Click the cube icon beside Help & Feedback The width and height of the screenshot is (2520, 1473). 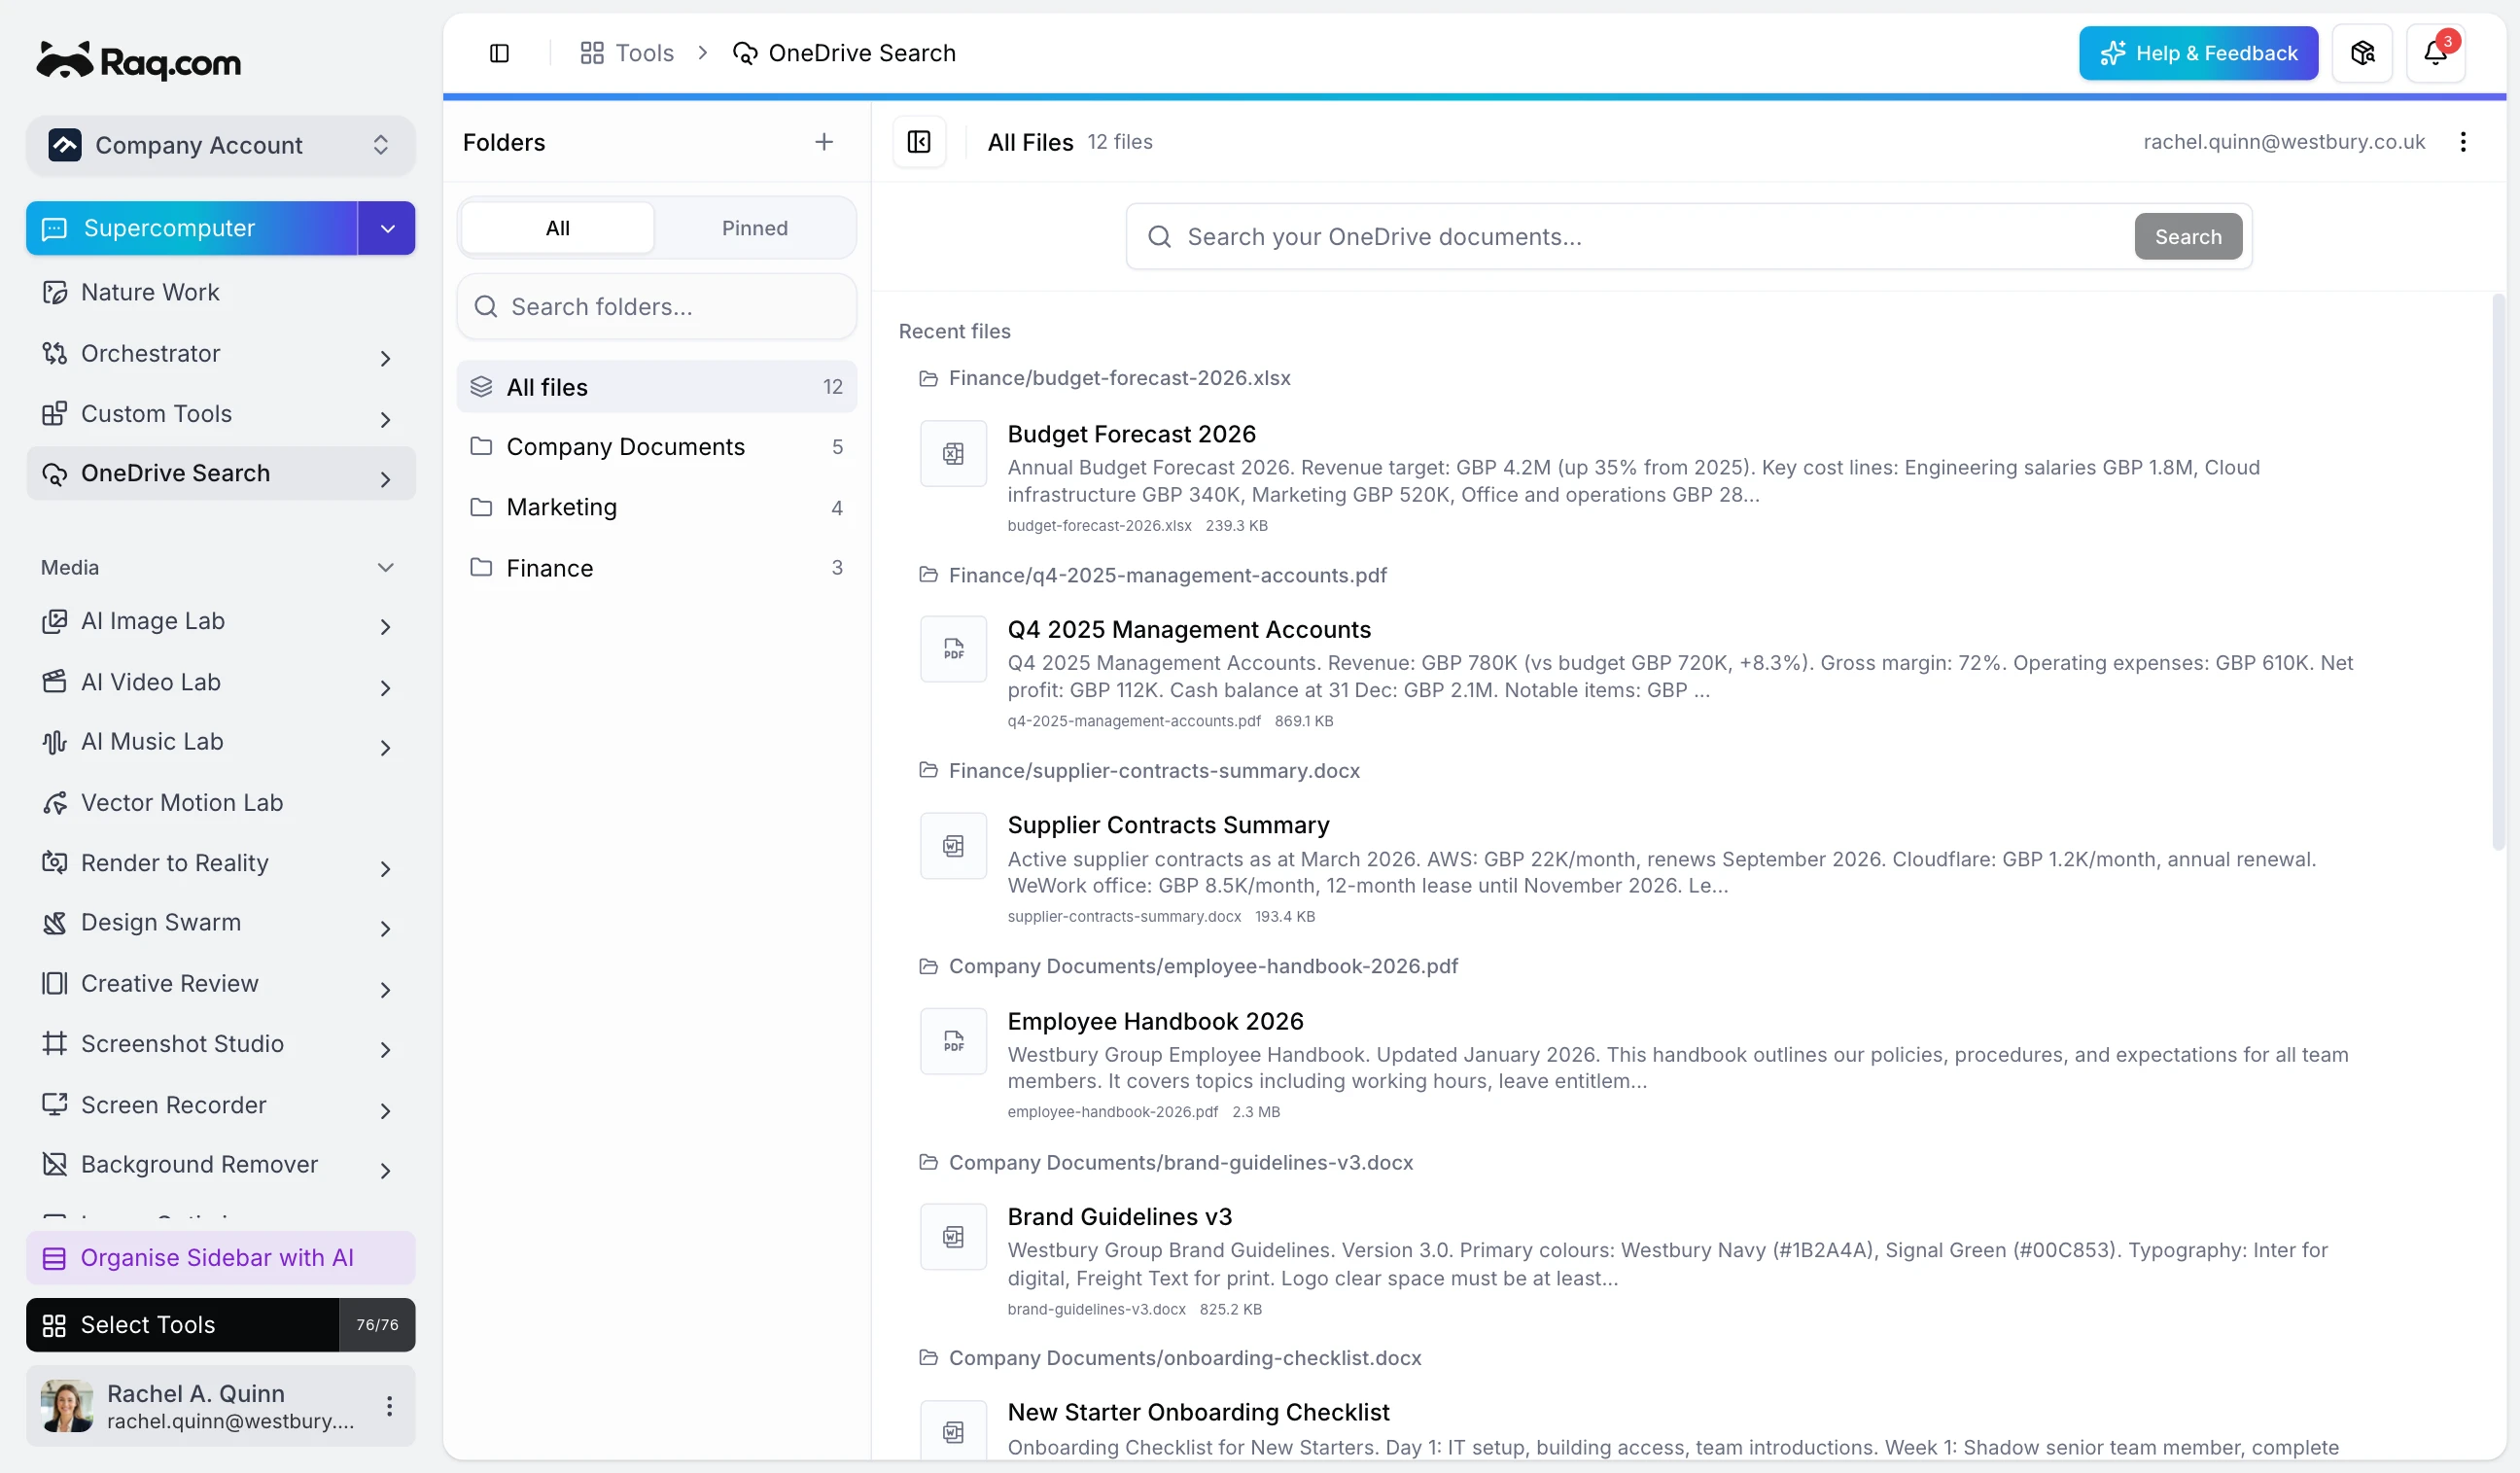pyautogui.click(x=2362, y=53)
